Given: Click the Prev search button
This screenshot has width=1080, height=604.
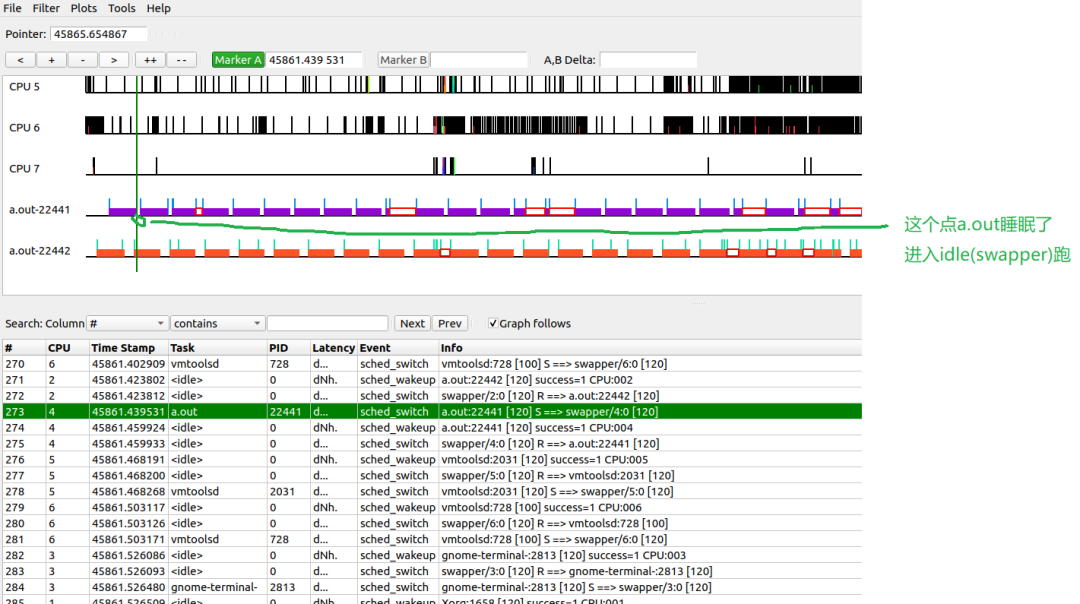Looking at the screenshot, I should point(450,324).
